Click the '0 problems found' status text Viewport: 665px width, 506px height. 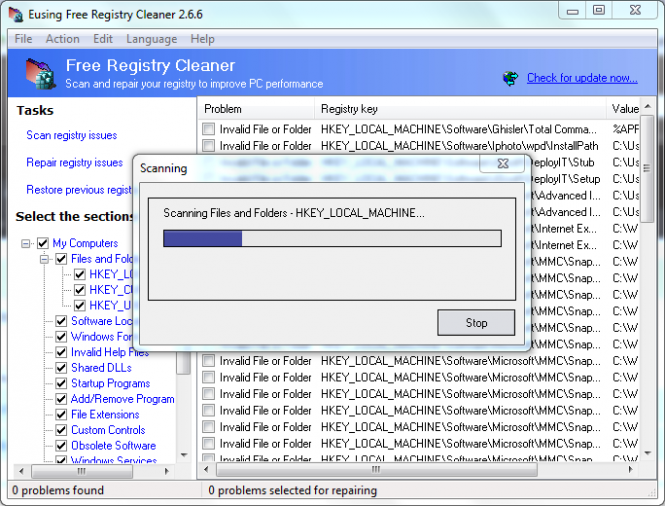(x=58, y=490)
